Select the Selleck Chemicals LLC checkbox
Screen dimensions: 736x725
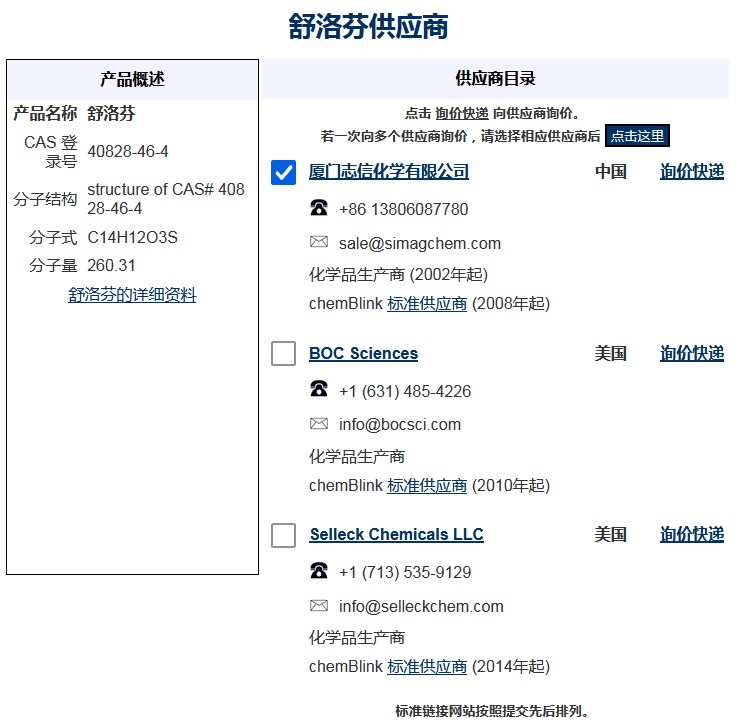point(284,535)
